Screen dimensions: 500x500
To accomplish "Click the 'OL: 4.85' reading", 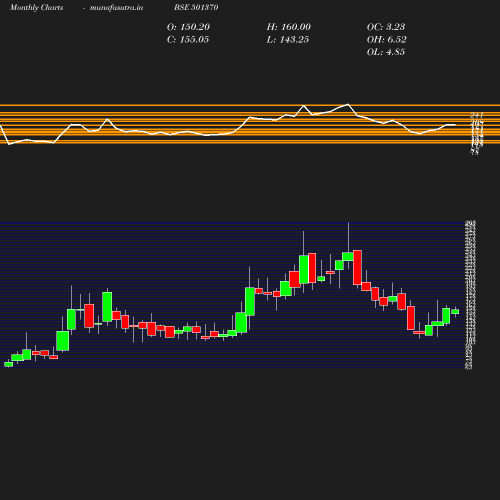I will 386,52.
